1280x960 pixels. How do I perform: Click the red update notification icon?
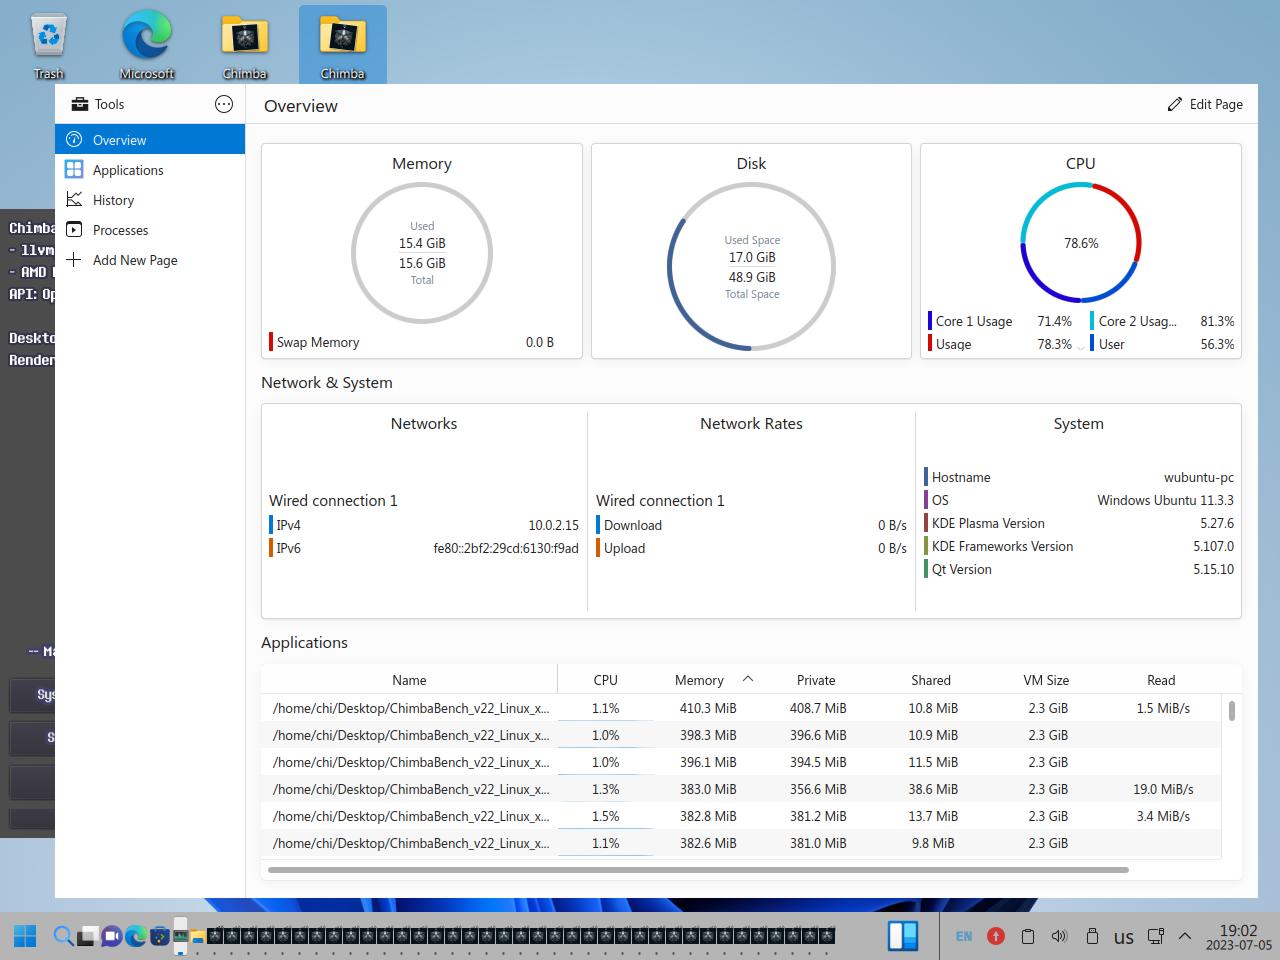[995, 936]
